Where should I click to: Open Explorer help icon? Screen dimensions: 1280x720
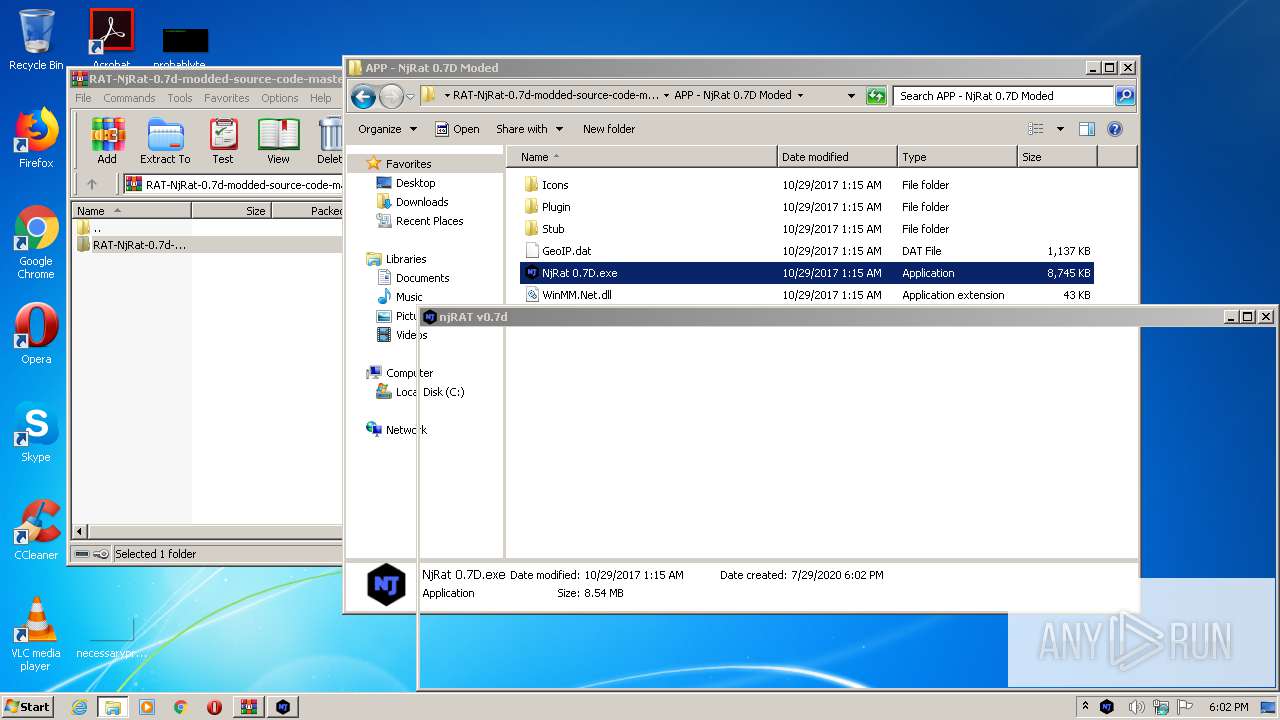(x=1115, y=129)
